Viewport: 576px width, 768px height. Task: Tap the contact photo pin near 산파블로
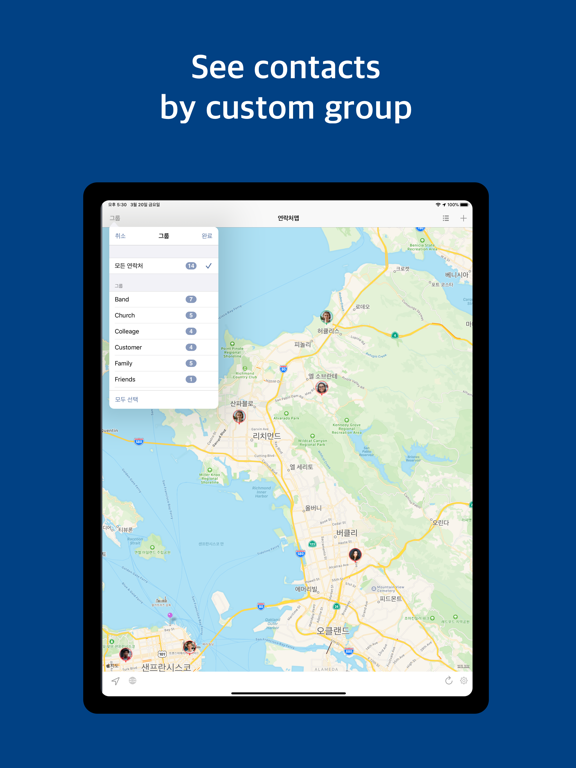point(239,416)
